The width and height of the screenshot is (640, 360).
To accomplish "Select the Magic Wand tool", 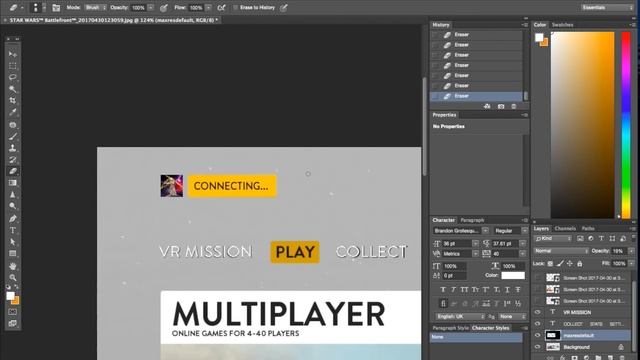I will click(13, 89).
